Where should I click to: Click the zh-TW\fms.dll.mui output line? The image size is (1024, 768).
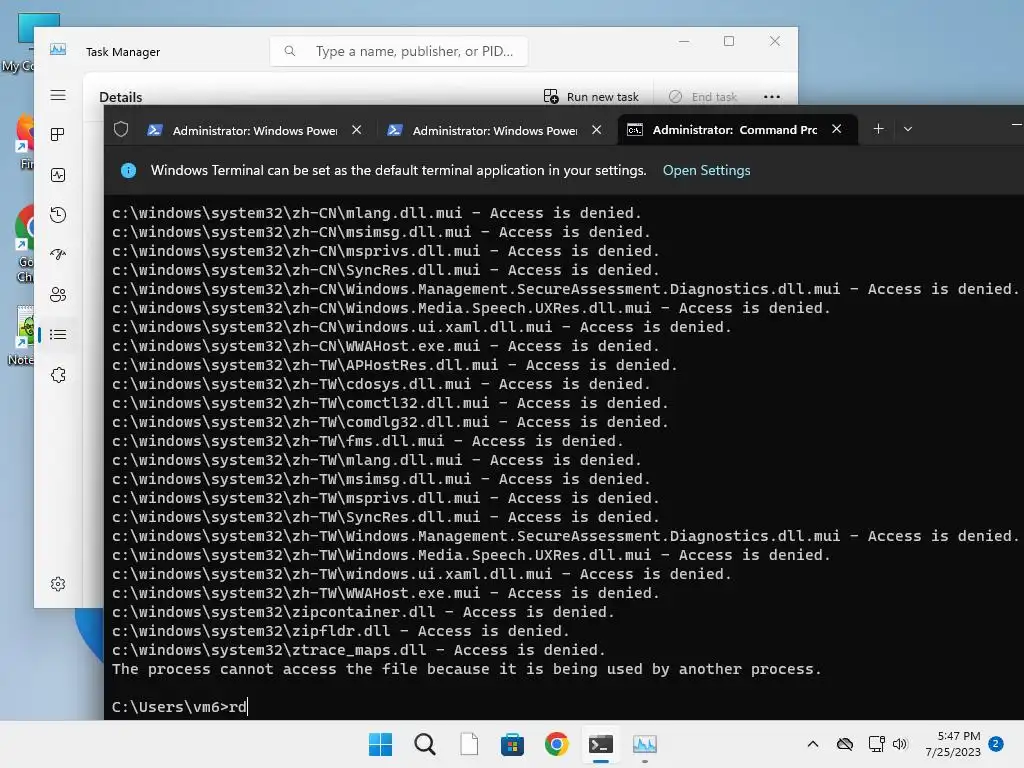click(x=368, y=441)
